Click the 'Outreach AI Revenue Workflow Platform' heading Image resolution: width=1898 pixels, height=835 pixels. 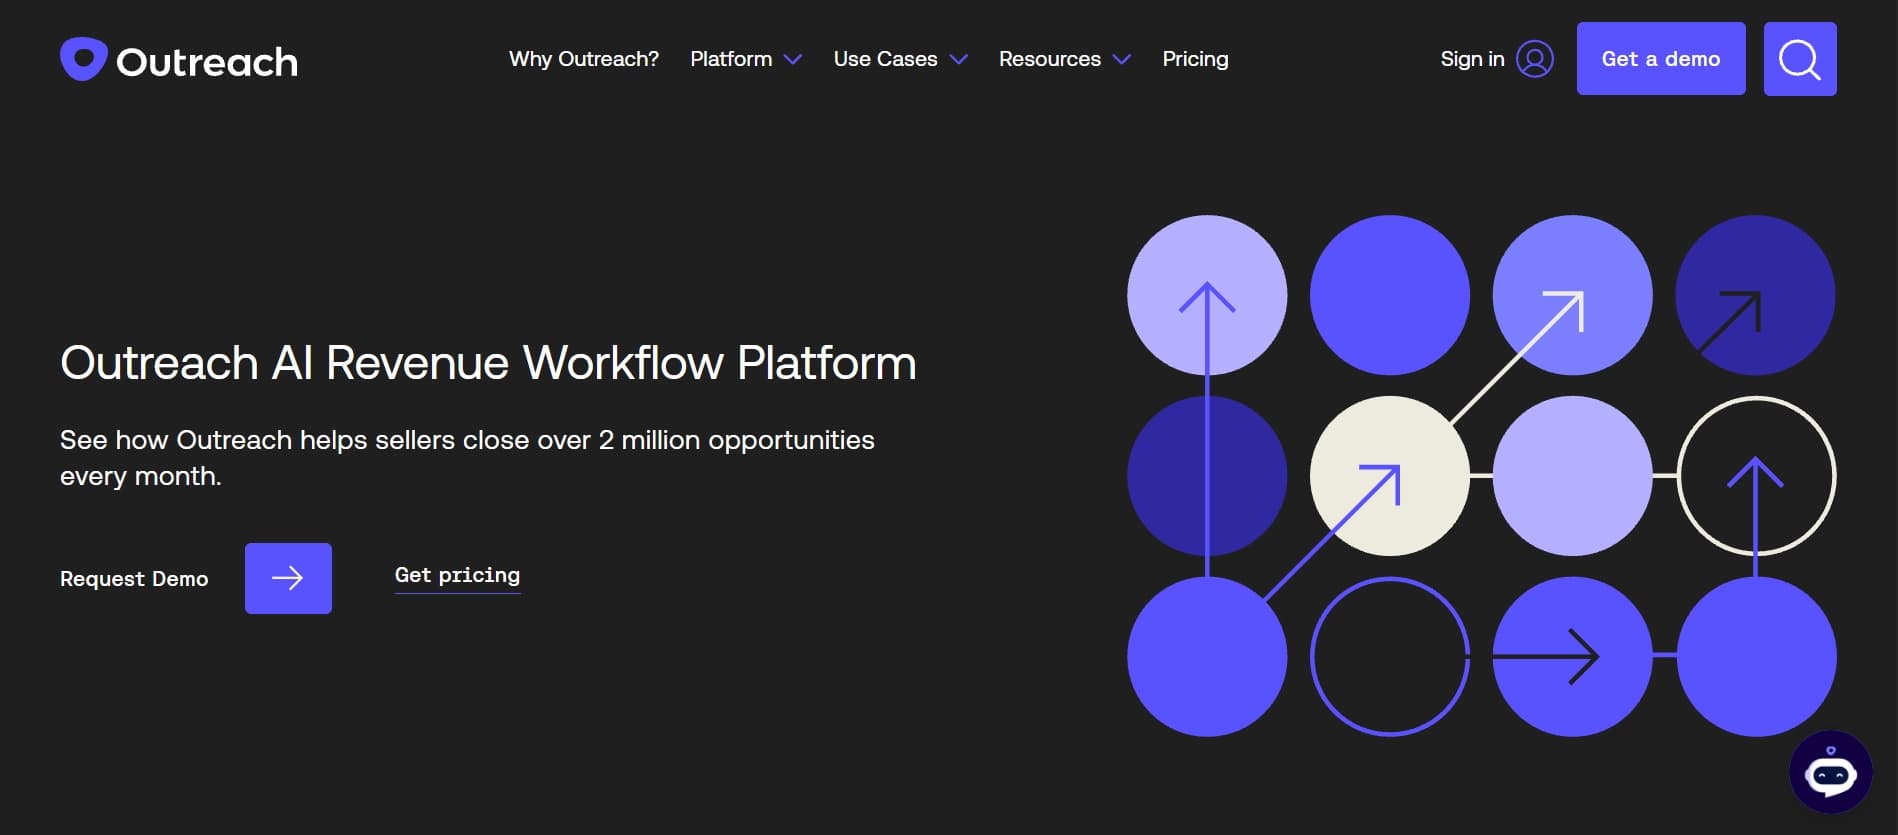point(488,363)
